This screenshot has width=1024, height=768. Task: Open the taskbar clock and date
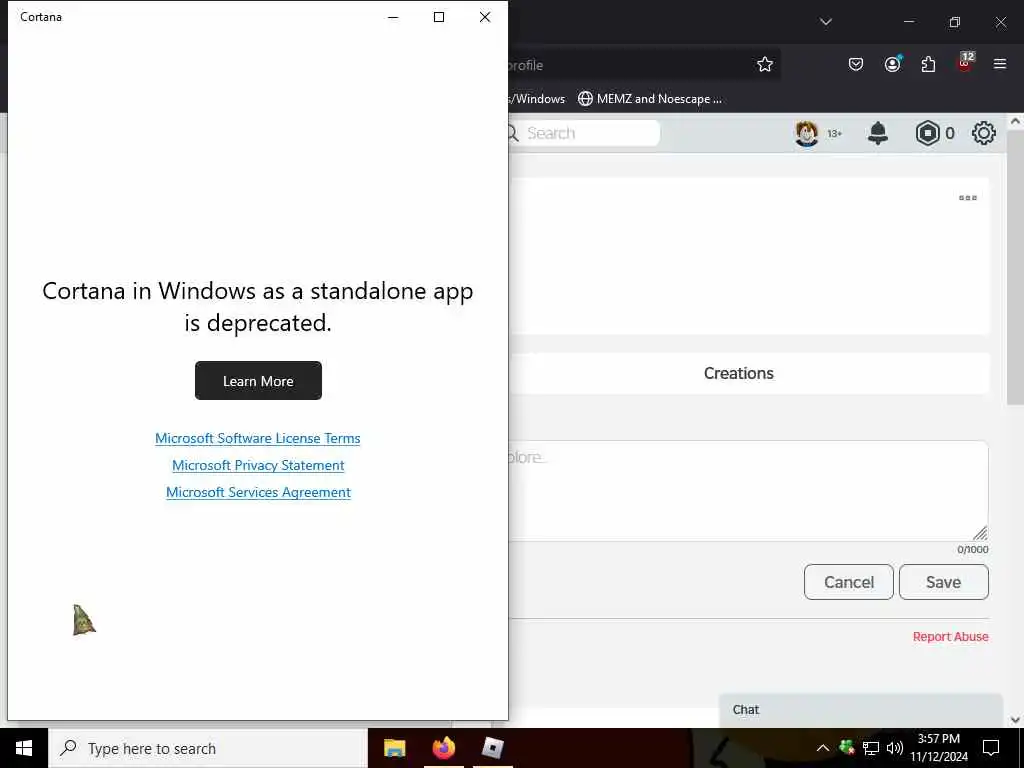pos(939,748)
